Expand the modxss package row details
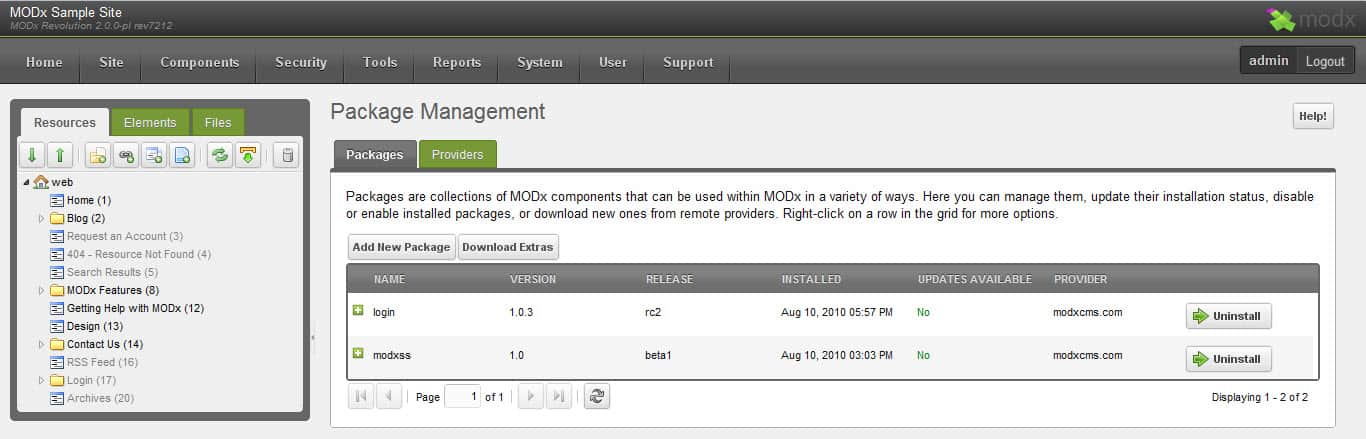Viewport: 1366px width, 439px height. (358, 354)
